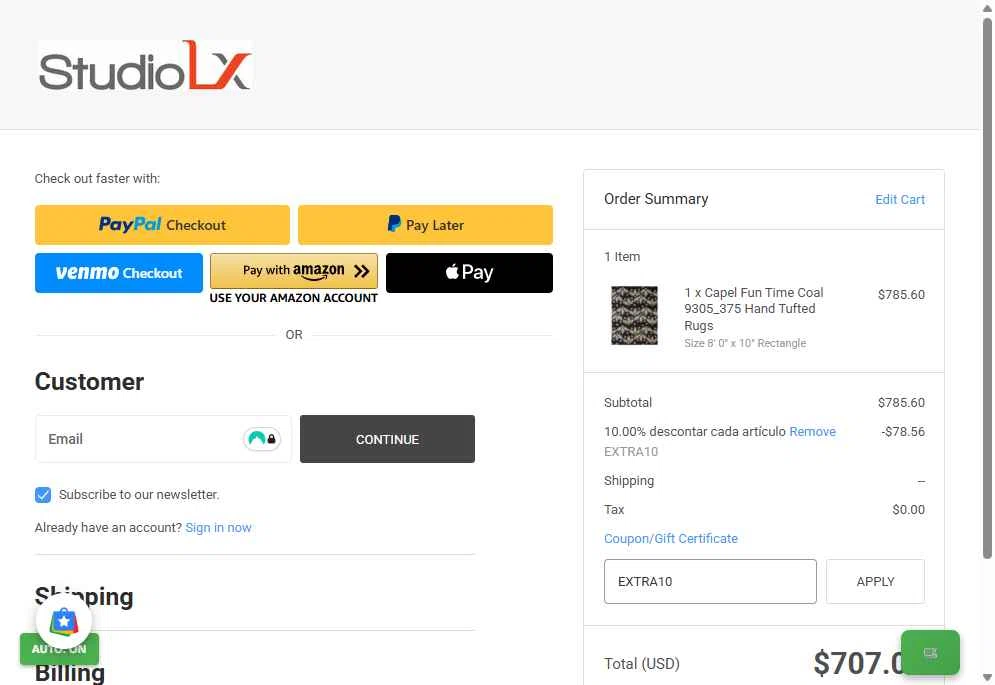
Task: Select the discount value -$78.56
Action: click(903, 432)
